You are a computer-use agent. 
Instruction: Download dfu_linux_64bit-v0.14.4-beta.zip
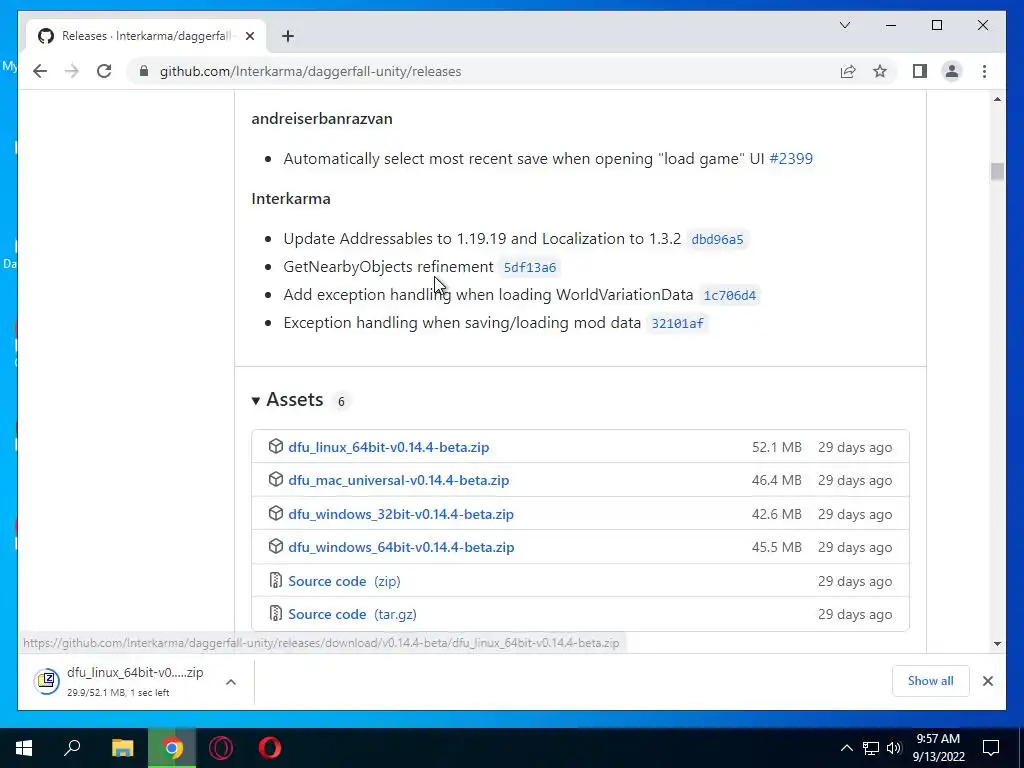tap(389, 447)
